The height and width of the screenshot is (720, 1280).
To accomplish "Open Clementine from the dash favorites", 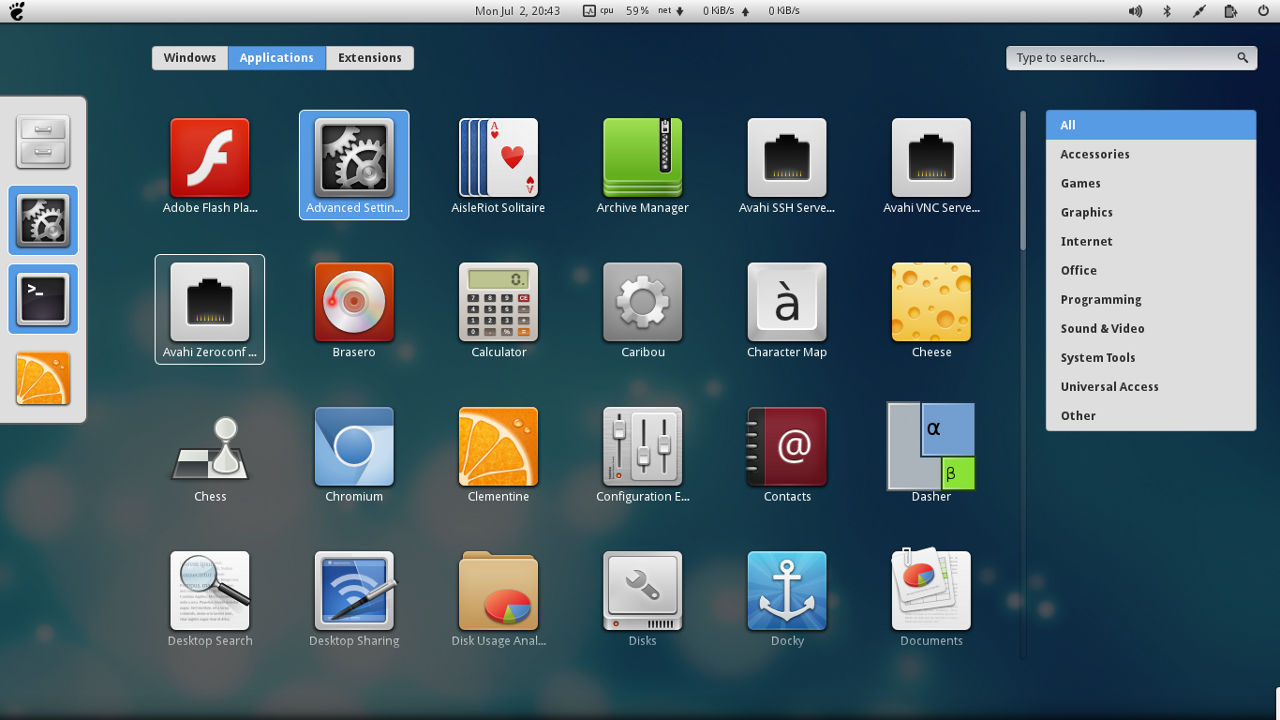I will (43, 378).
